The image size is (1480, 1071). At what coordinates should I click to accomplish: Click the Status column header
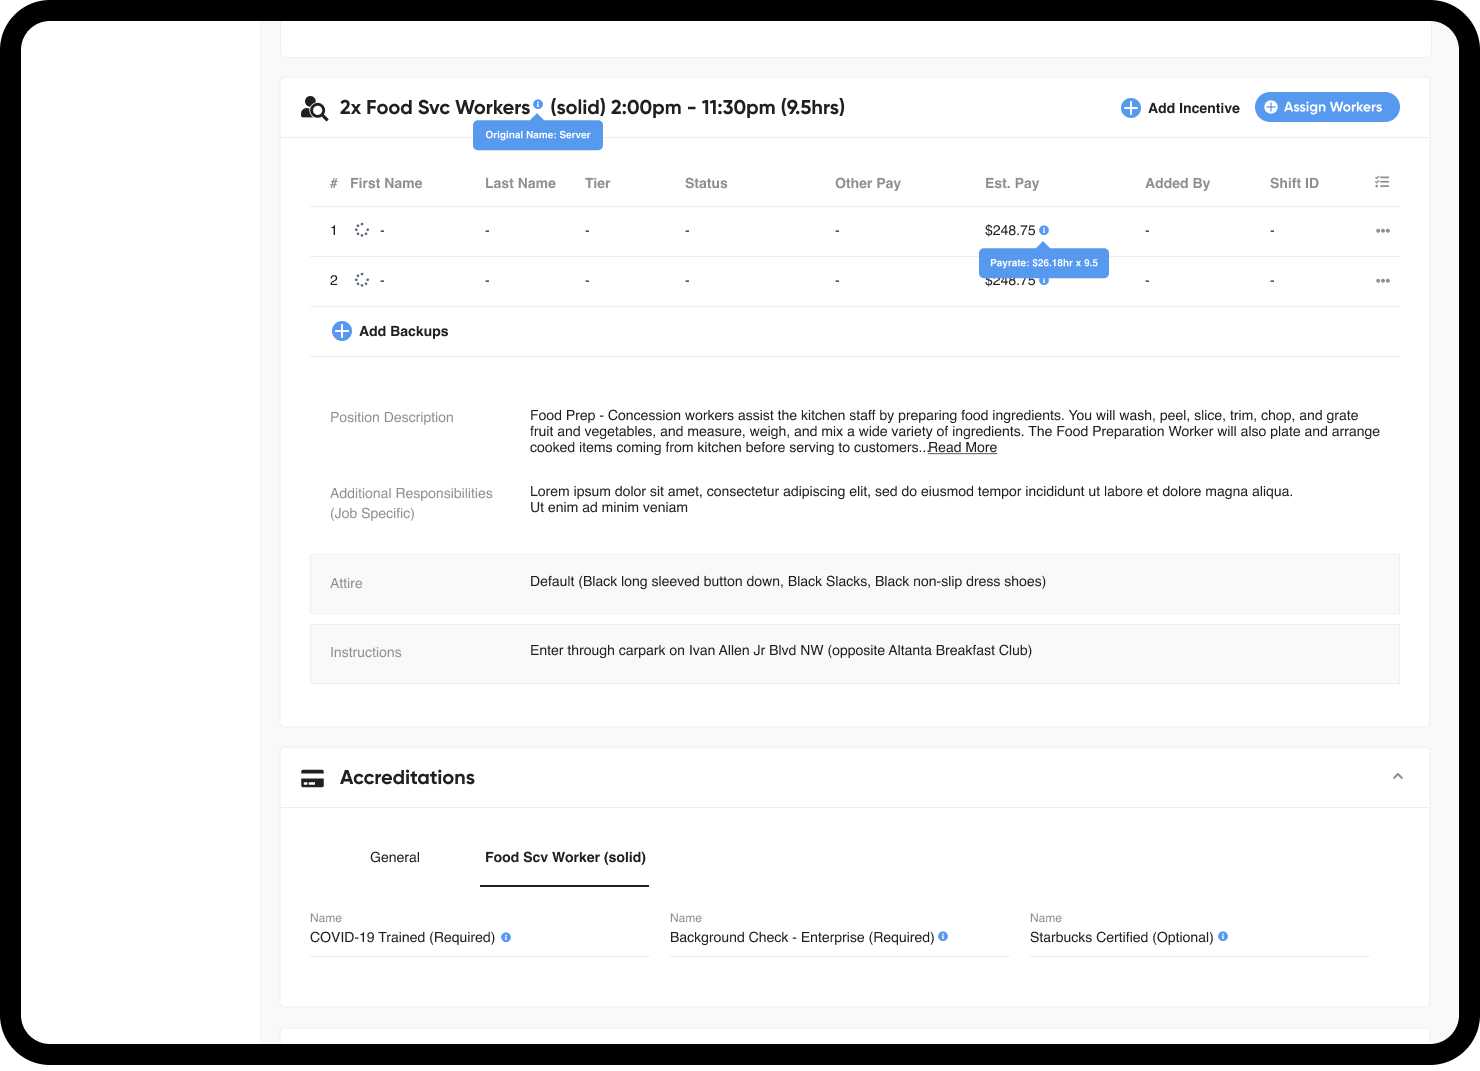[x=706, y=183]
